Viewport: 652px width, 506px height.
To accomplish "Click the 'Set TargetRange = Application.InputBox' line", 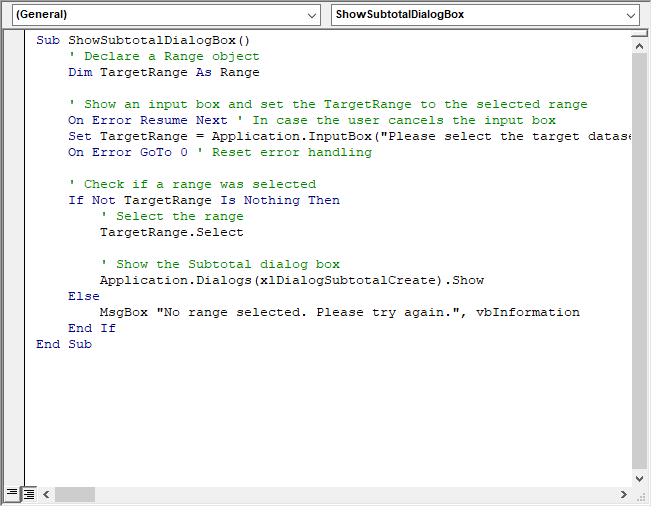I will click(350, 136).
